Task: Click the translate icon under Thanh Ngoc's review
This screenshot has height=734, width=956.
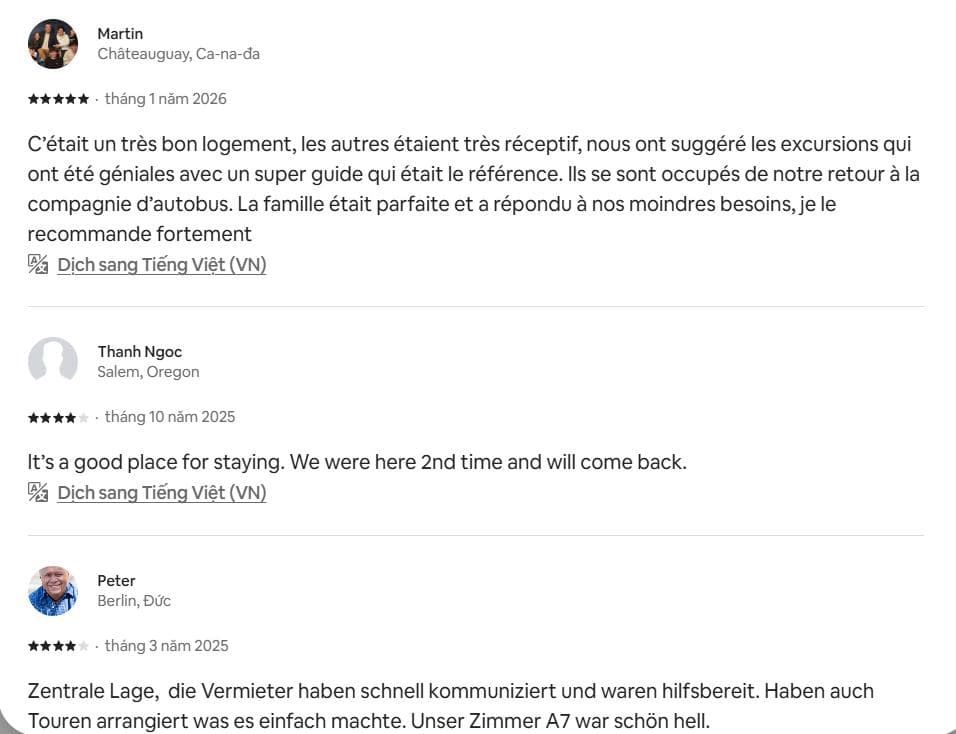Action: [x=38, y=491]
